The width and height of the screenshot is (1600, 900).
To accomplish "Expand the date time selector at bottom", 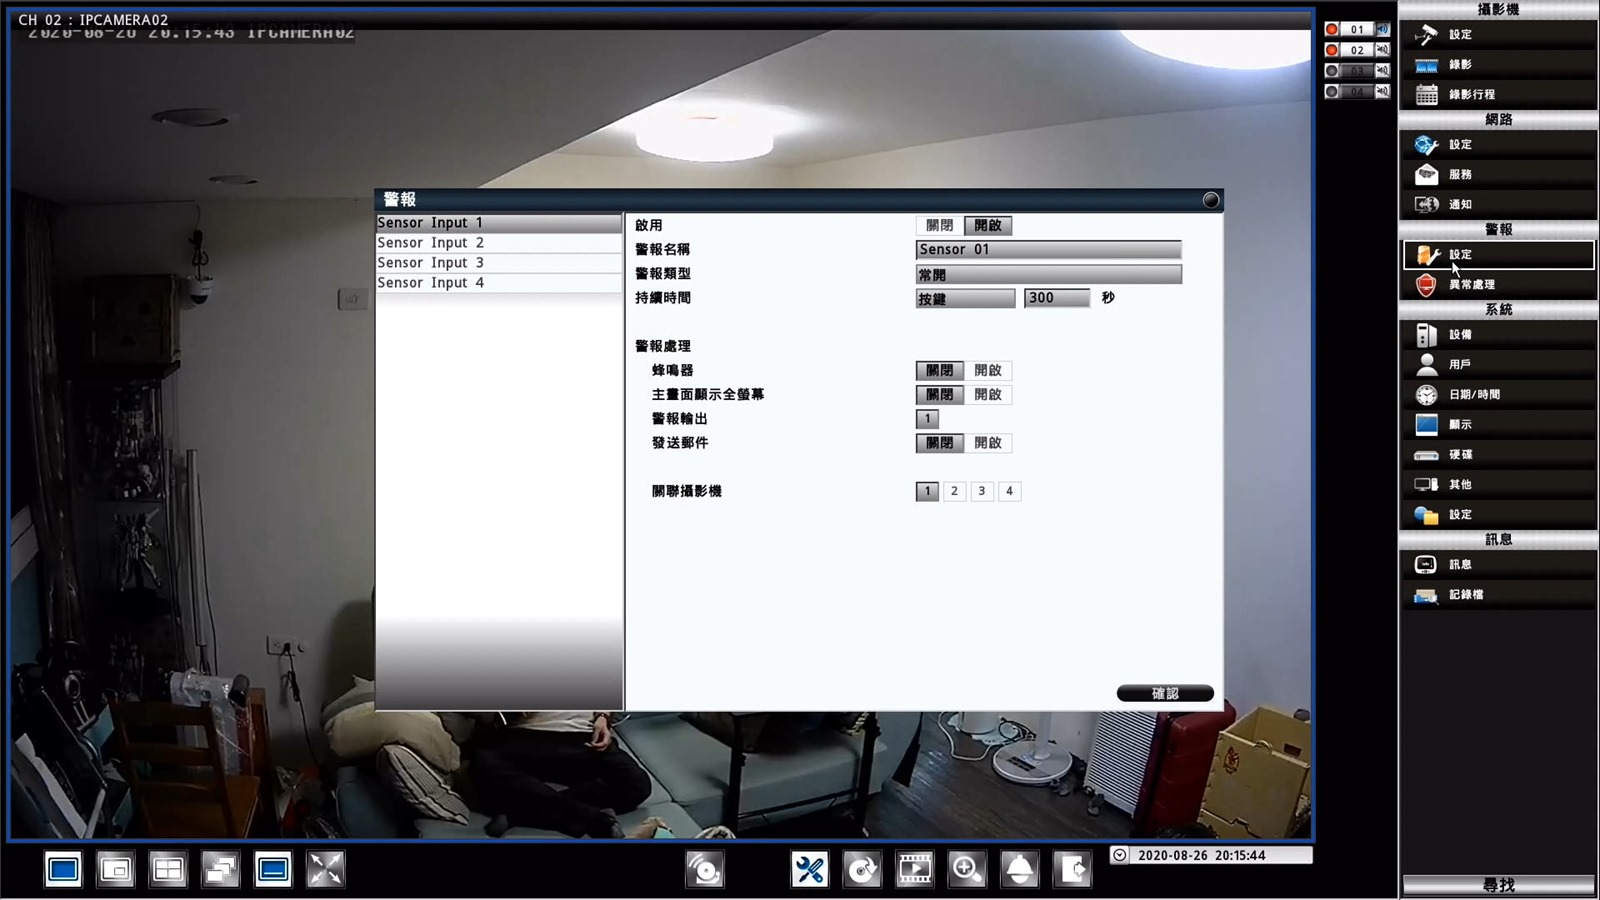I will pyautogui.click(x=1120, y=855).
